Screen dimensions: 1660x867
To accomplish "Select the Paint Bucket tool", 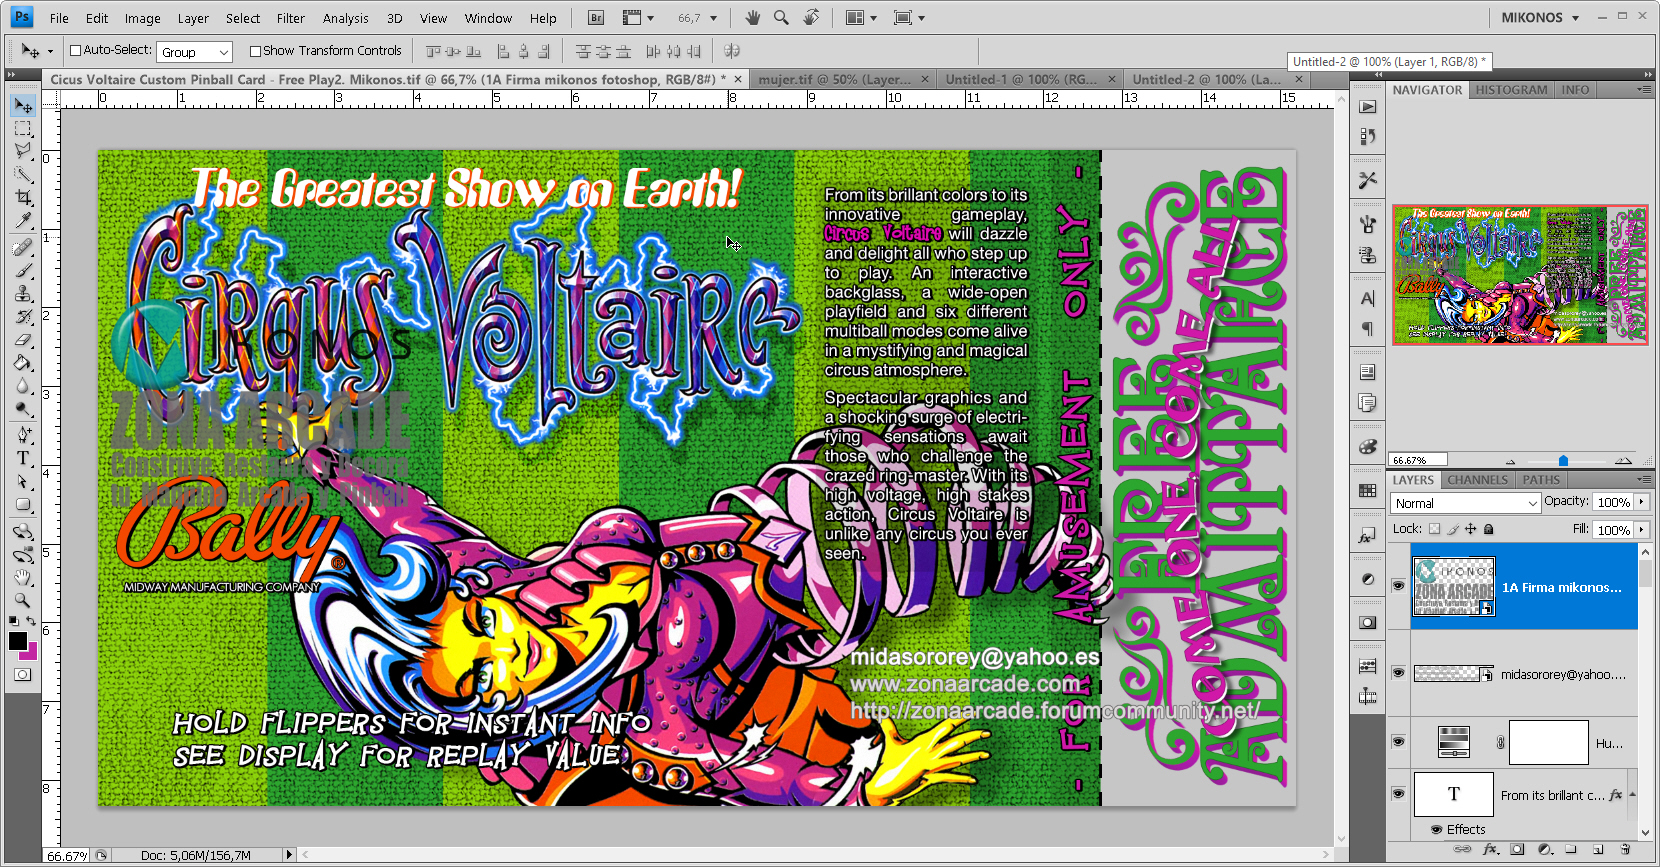I will tap(23, 363).
